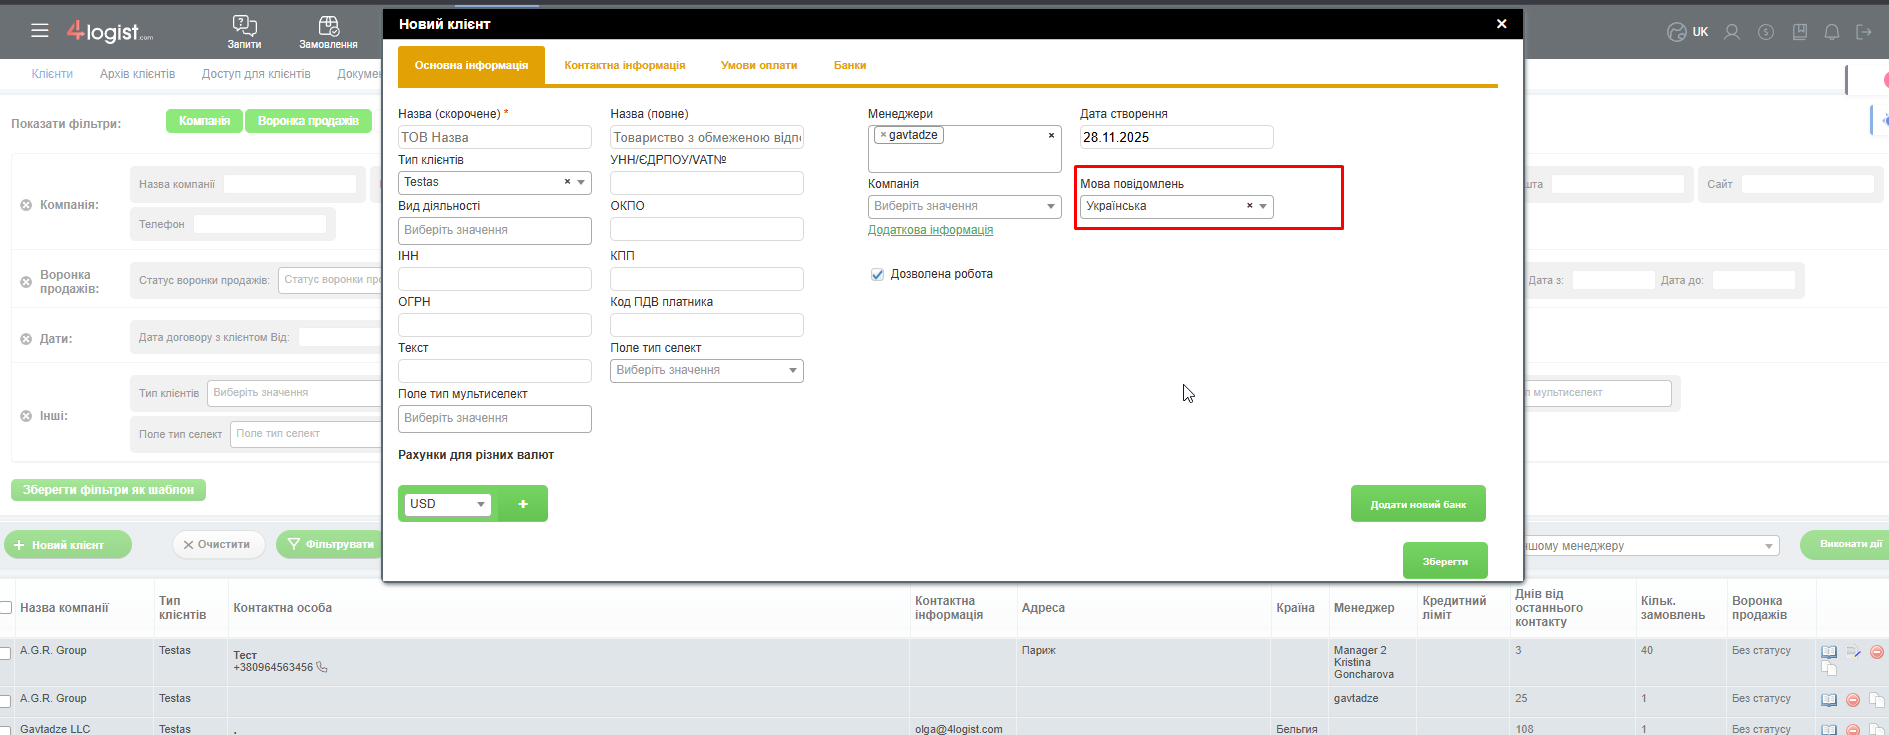Open the Додаткова інформація link
1889x735 pixels.
click(930, 230)
